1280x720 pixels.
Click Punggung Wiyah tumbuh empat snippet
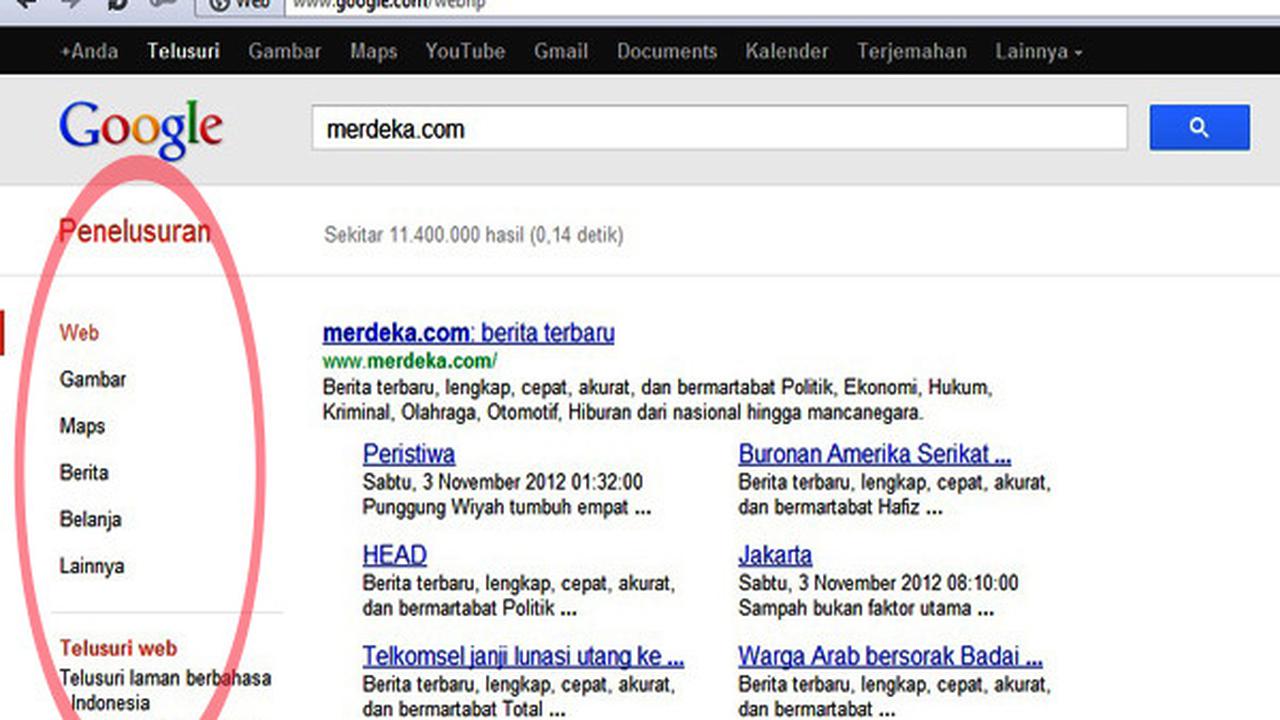(x=507, y=508)
